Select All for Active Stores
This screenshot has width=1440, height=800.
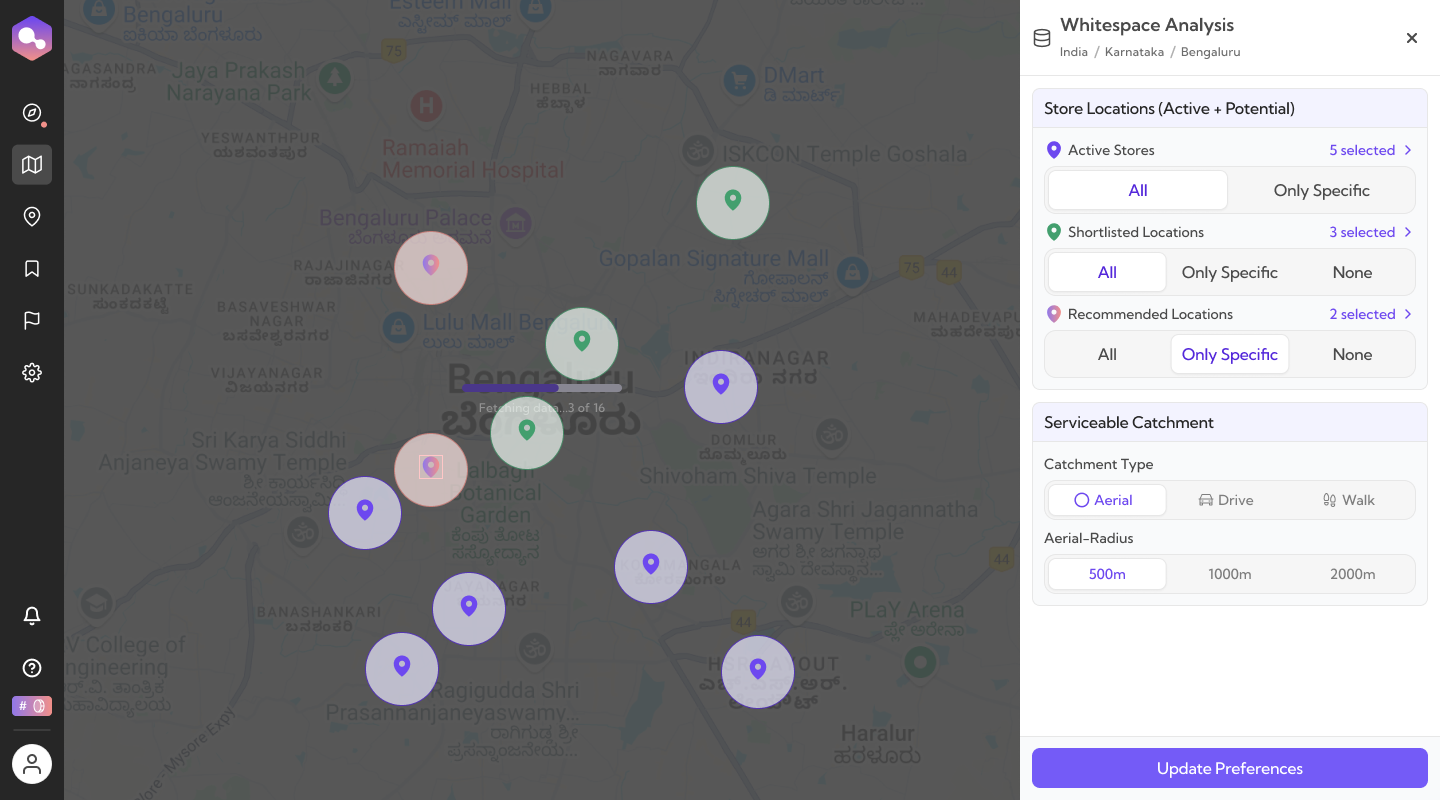pyautogui.click(x=1138, y=190)
